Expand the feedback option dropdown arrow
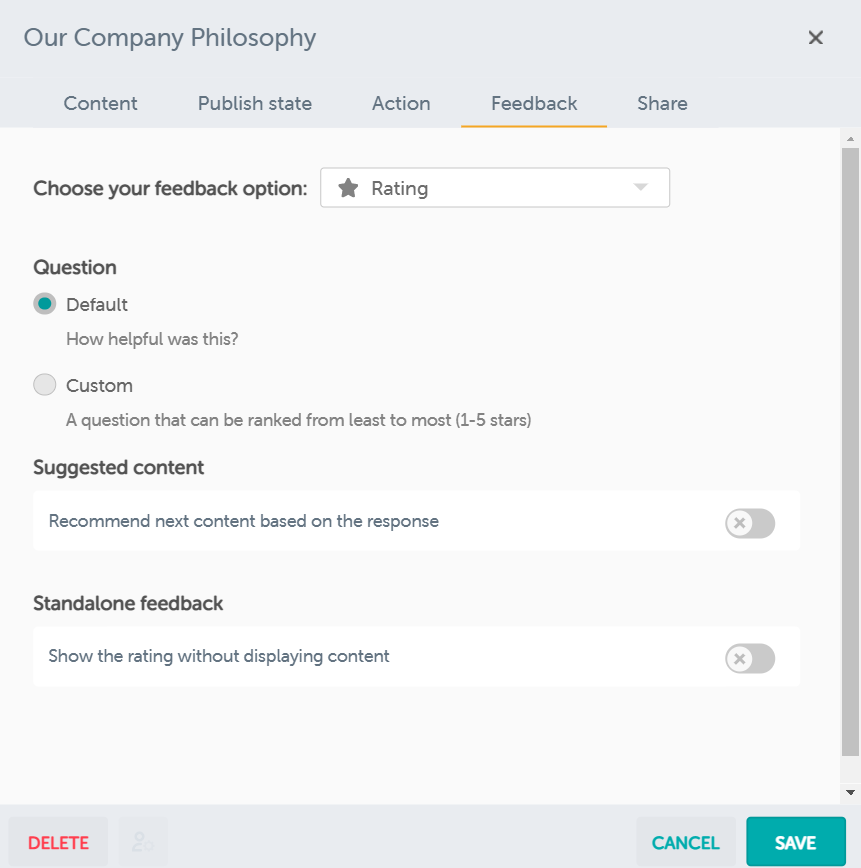 [x=641, y=188]
